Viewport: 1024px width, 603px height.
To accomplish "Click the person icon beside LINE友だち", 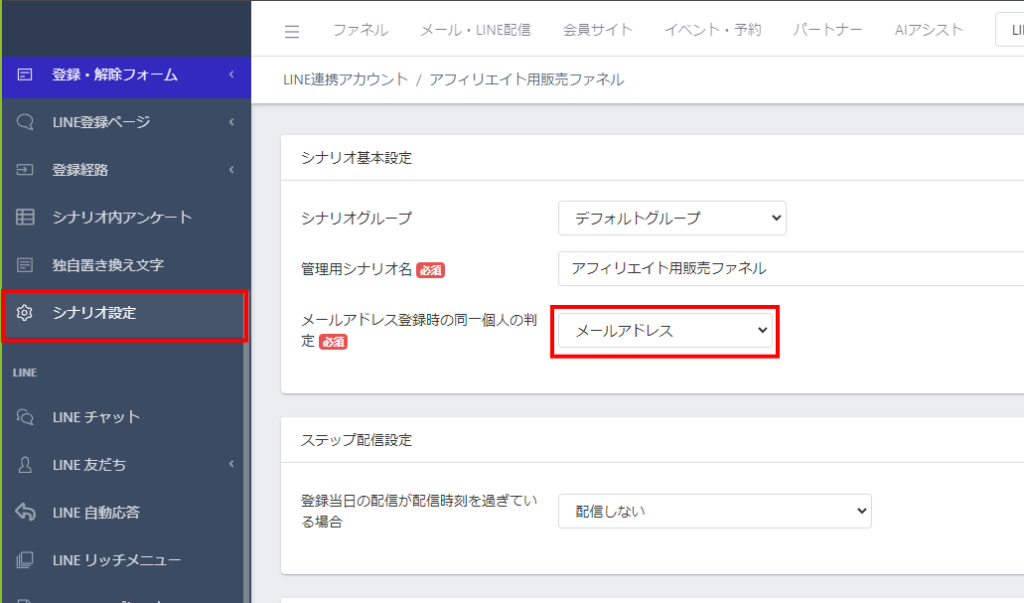I will (x=26, y=465).
